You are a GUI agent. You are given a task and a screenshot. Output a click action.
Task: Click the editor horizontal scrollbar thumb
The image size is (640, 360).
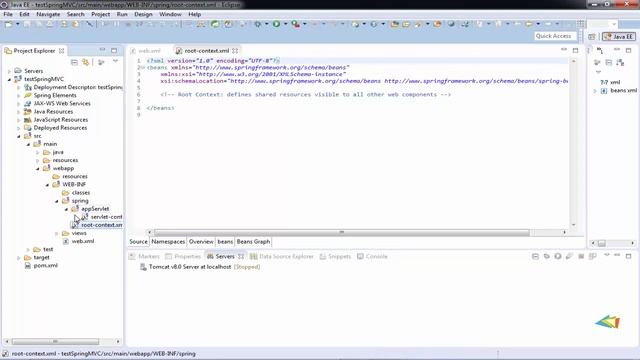342,232
